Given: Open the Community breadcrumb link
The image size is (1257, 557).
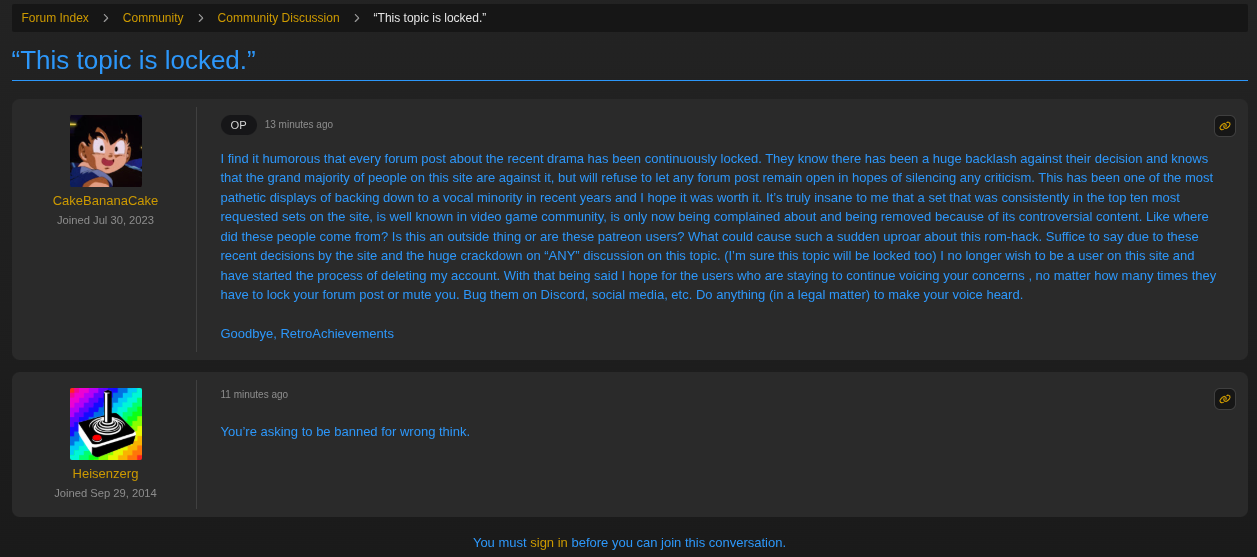Looking at the screenshot, I should click(153, 18).
